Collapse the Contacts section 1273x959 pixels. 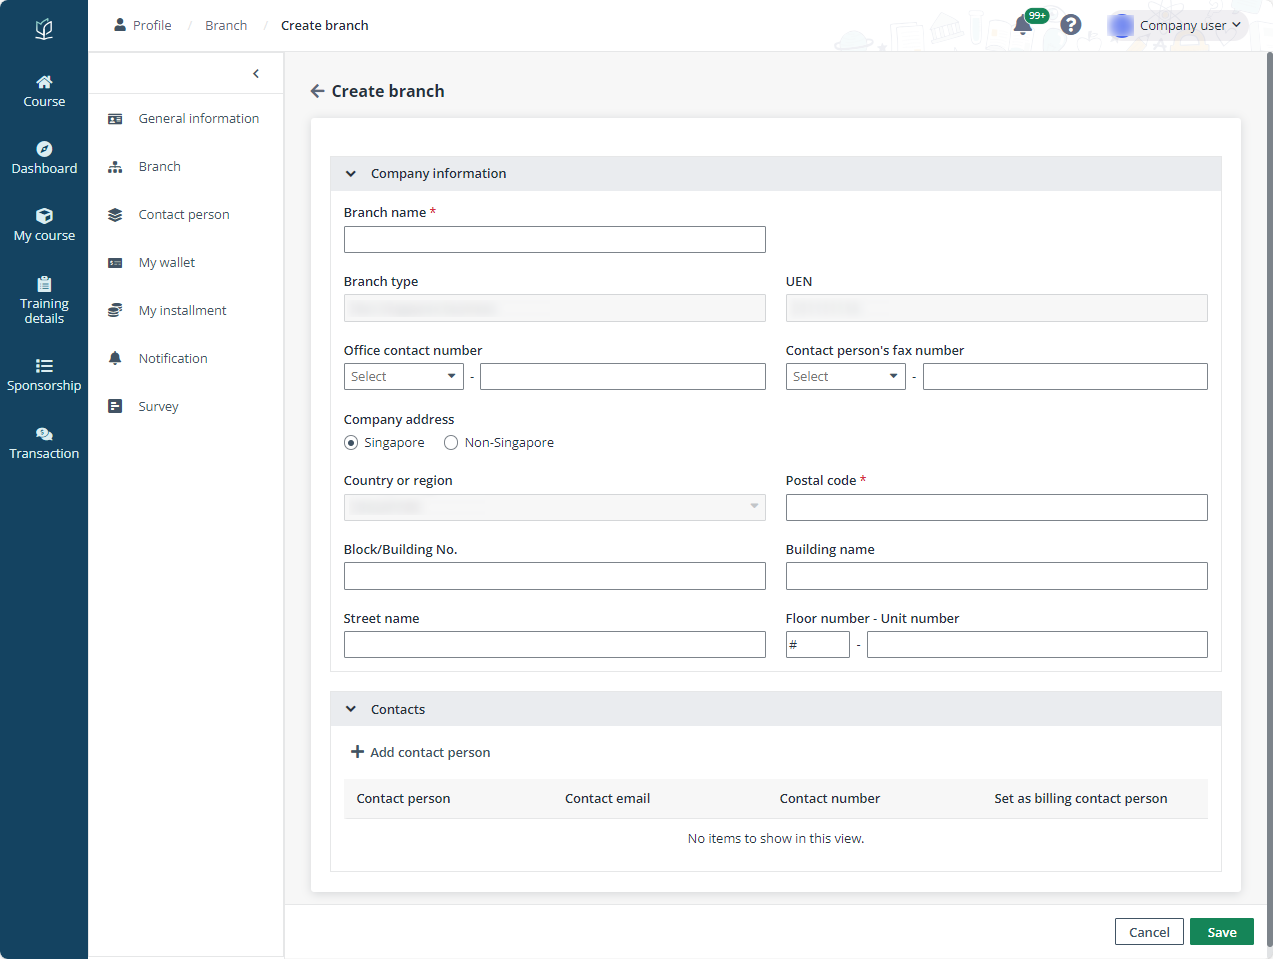tap(351, 710)
